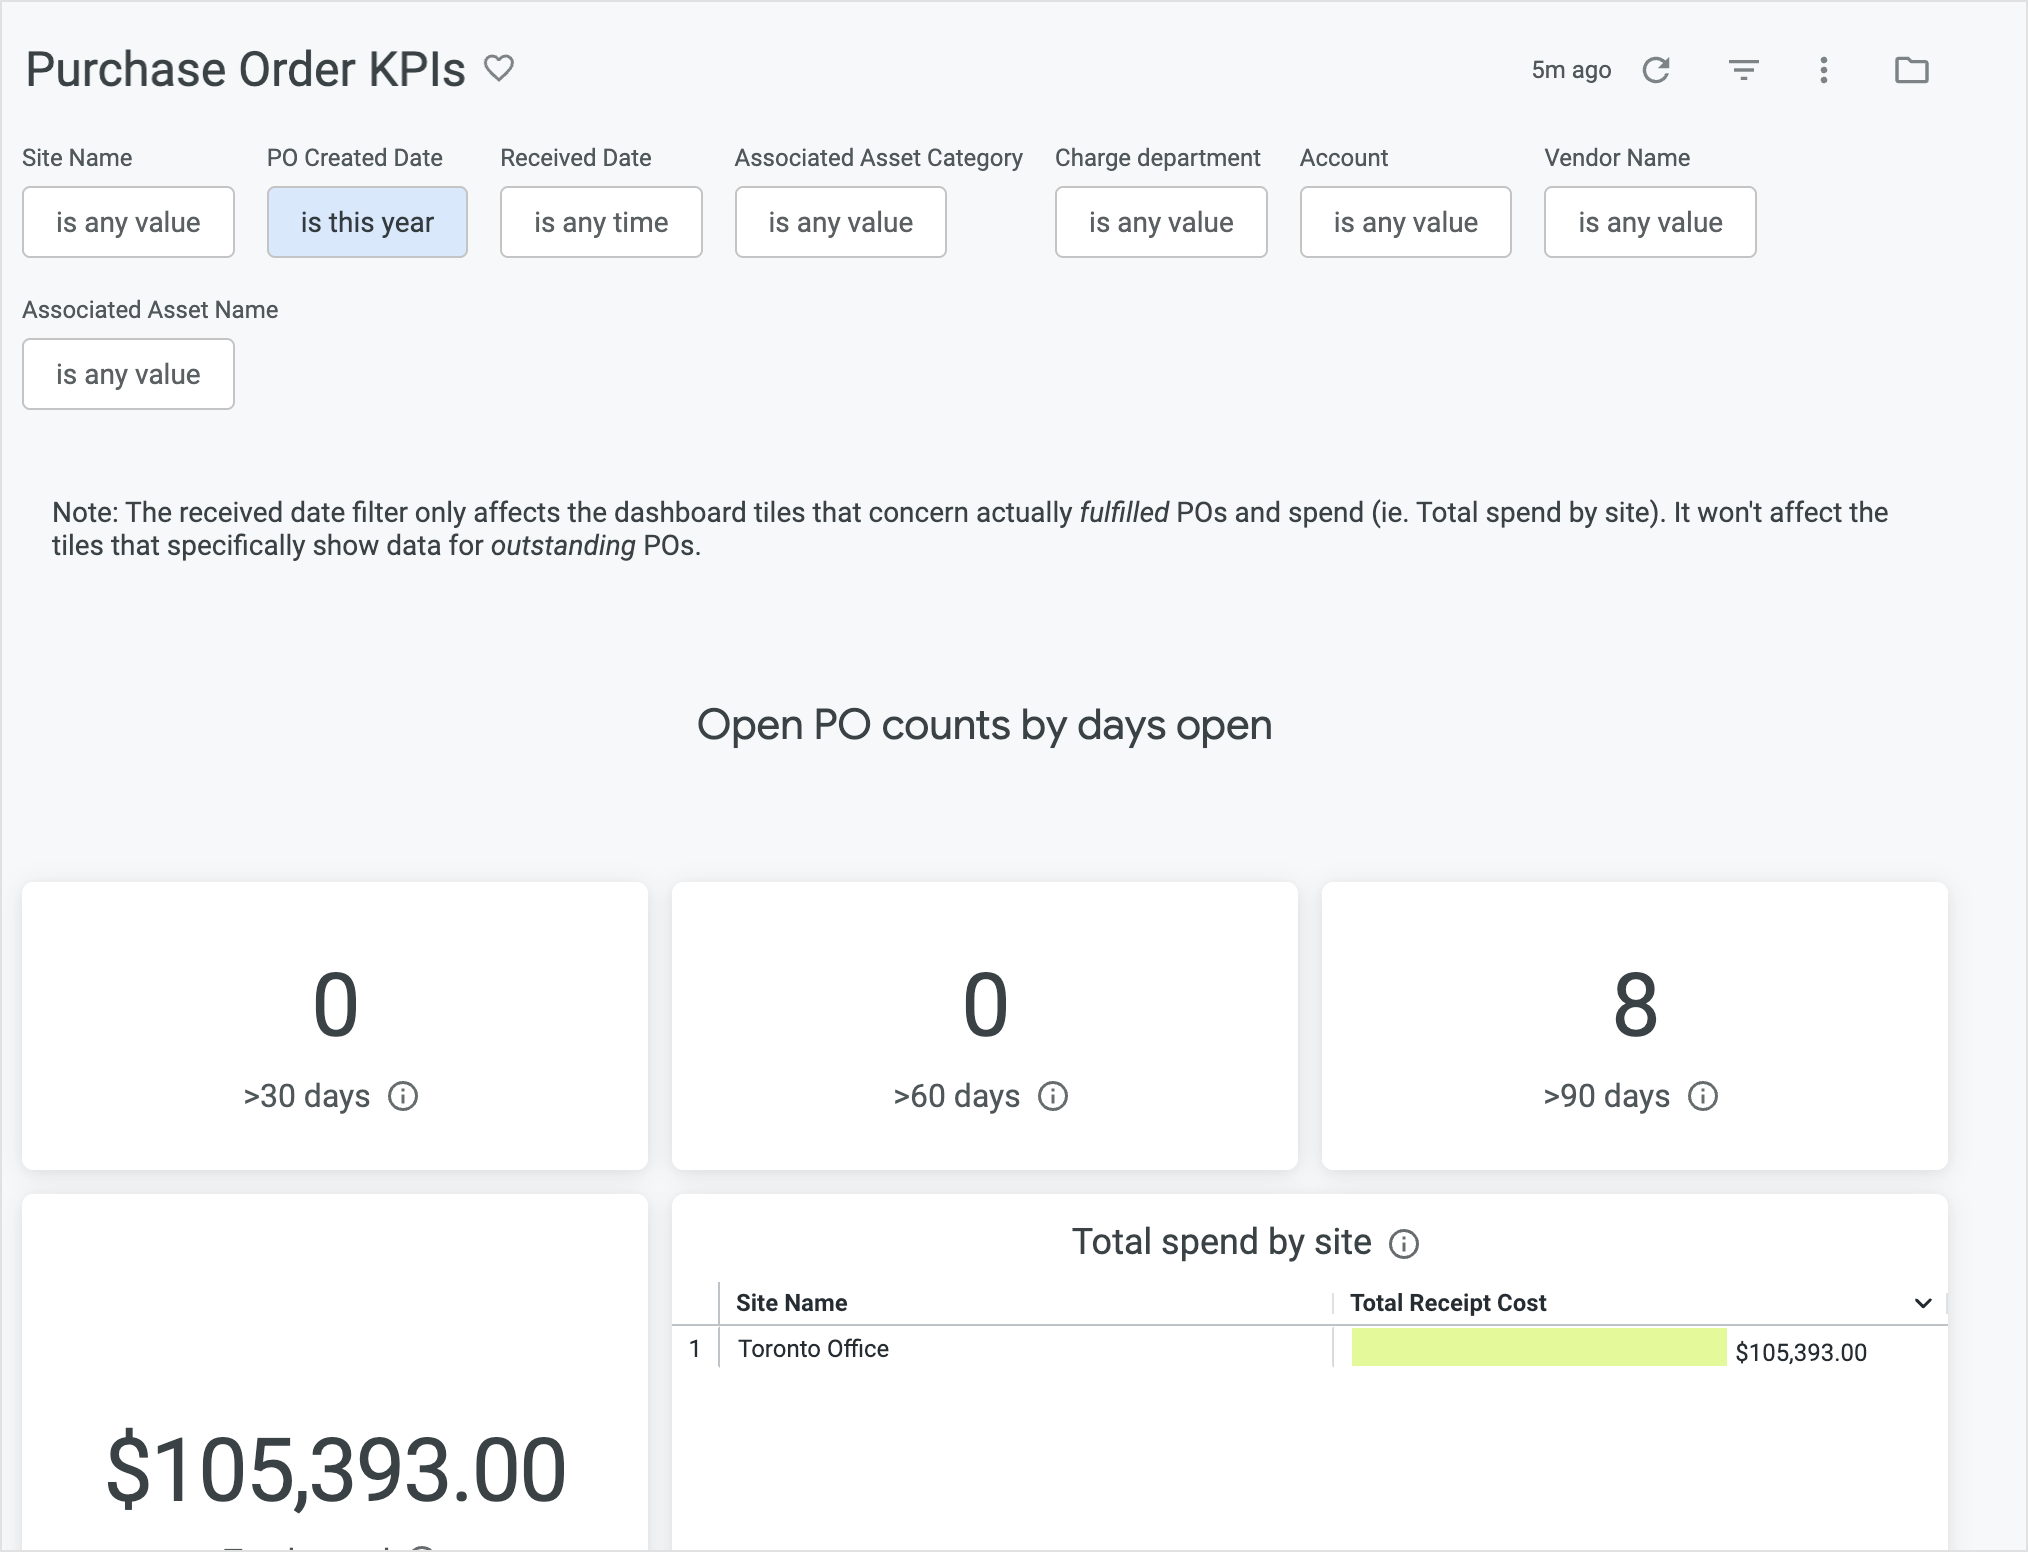Open the Received Date 'is any time' filter
The height and width of the screenshot is (1552, 2028).
tap(601, 222)
